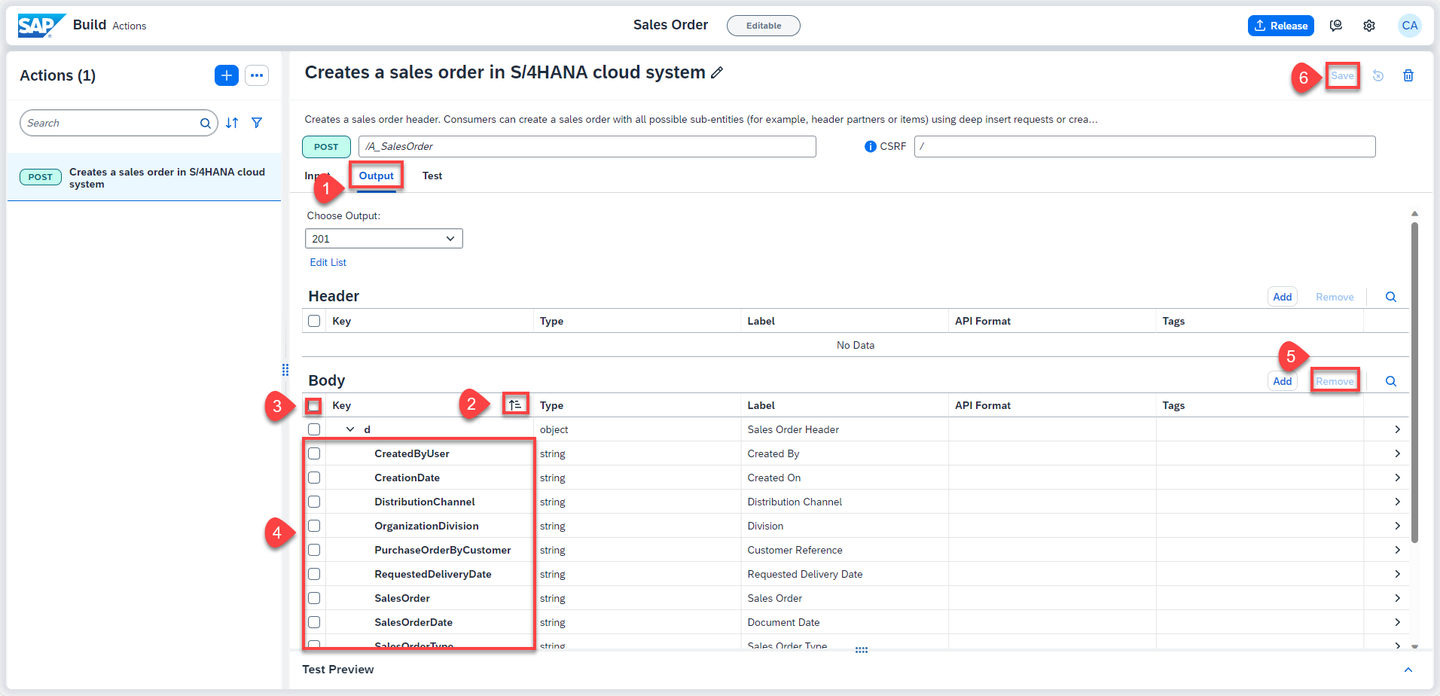The height and width of the screenshot is (696, 1440).
Task: Click the Editable status badge
Action: point(763,26)
